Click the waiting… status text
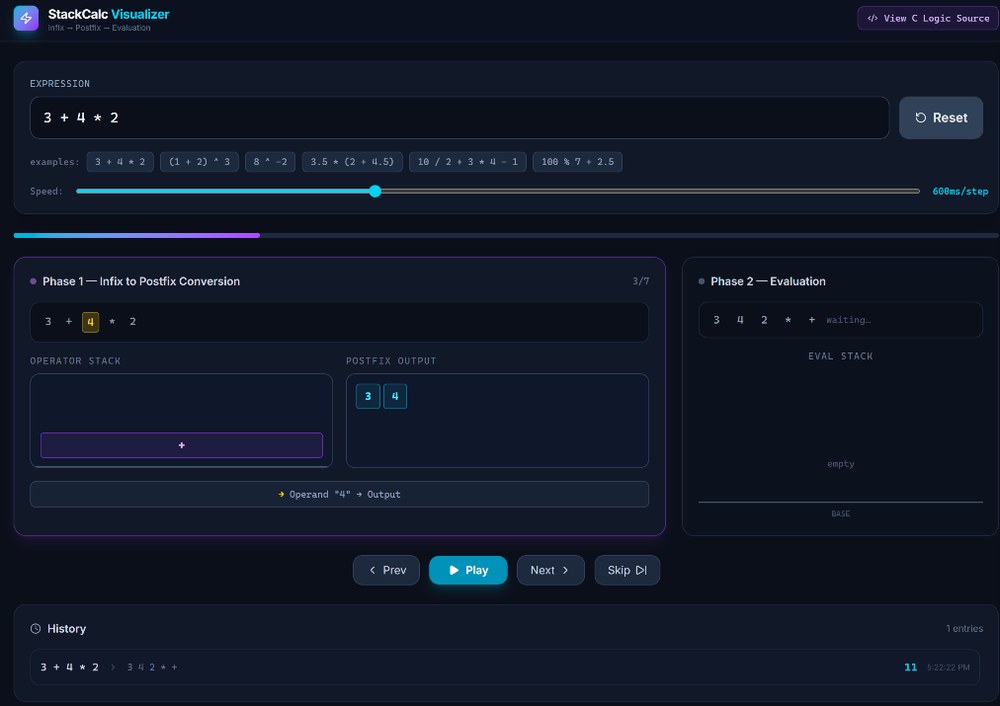Image resolution: width=1000 pixels, height=706 pixels. [x=848, y=320]
